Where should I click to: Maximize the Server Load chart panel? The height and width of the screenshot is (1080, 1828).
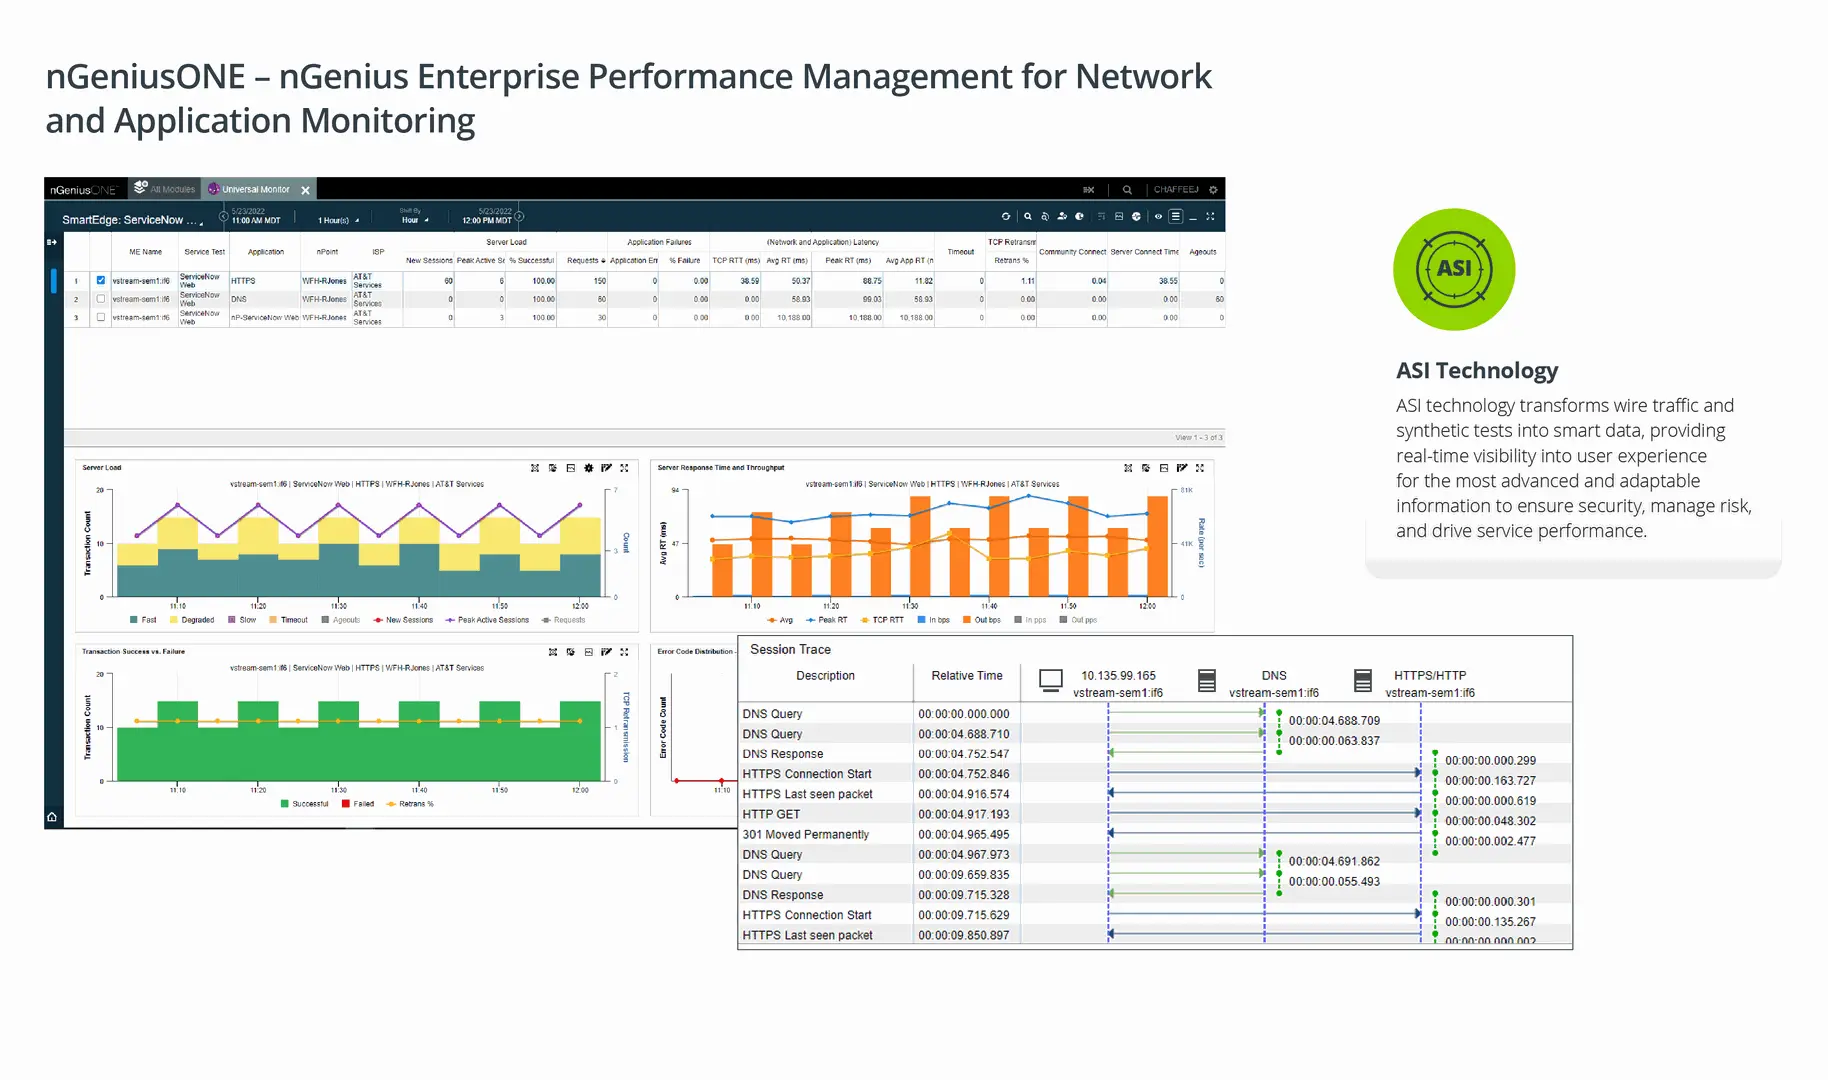(624, 468)
